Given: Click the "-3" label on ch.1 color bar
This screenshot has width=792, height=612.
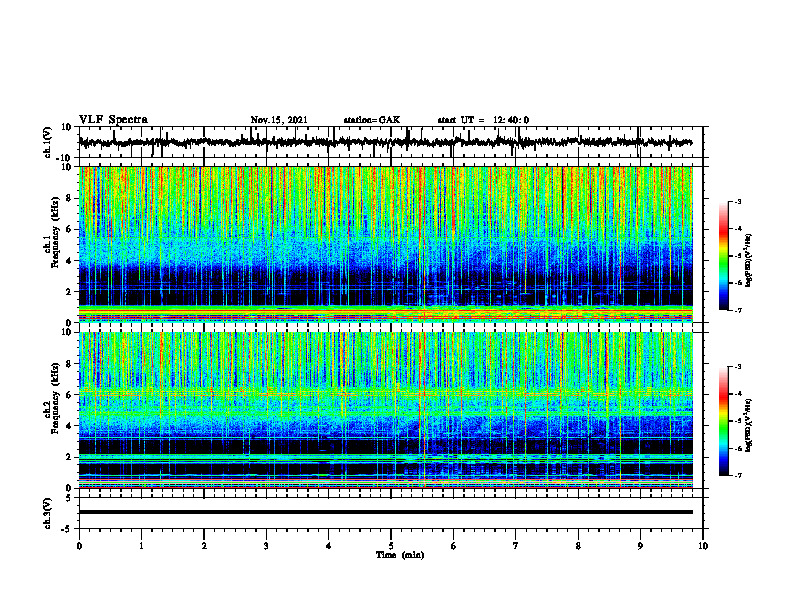Looking at the screenshot, I should 737,201.
